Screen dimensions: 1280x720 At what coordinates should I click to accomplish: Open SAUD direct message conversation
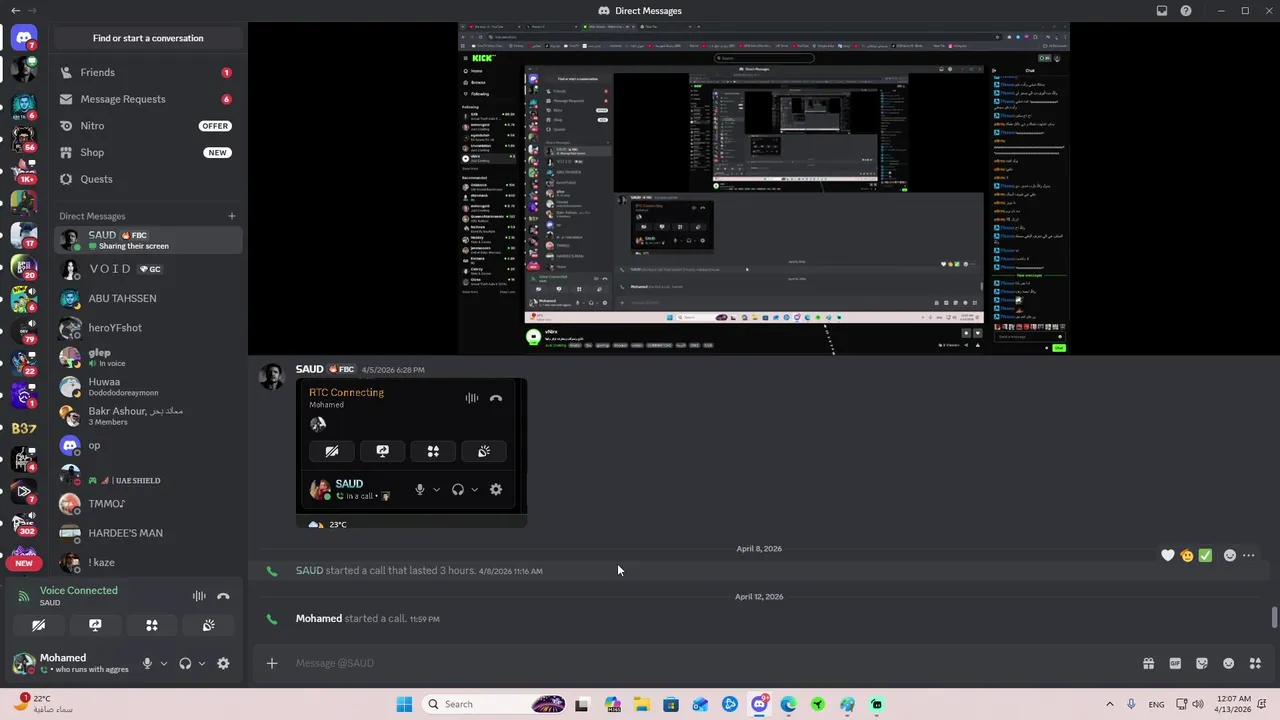[x=148, y=240]
